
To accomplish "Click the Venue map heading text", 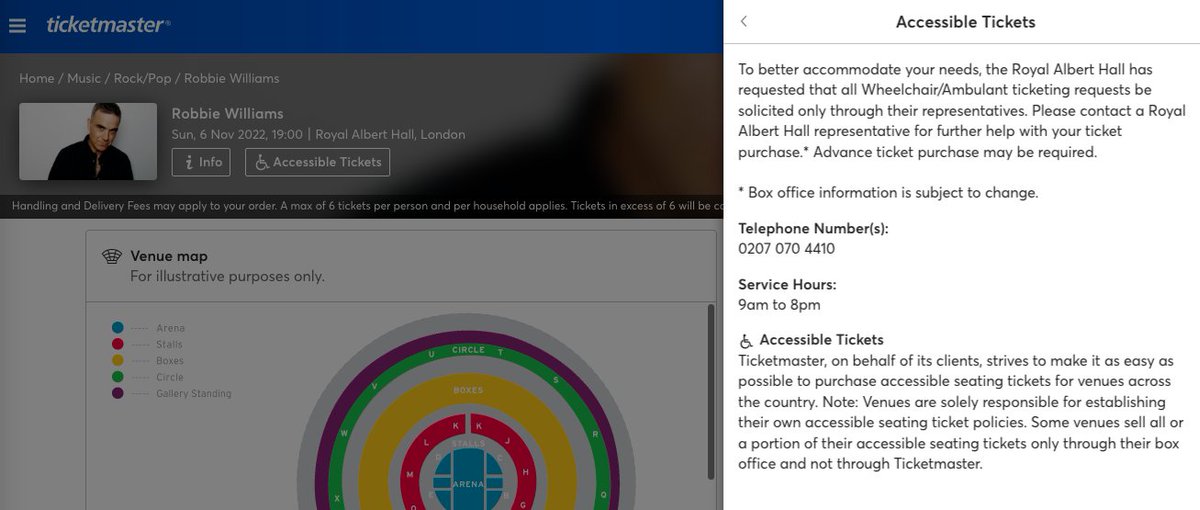I will click(x=169, y=256).
